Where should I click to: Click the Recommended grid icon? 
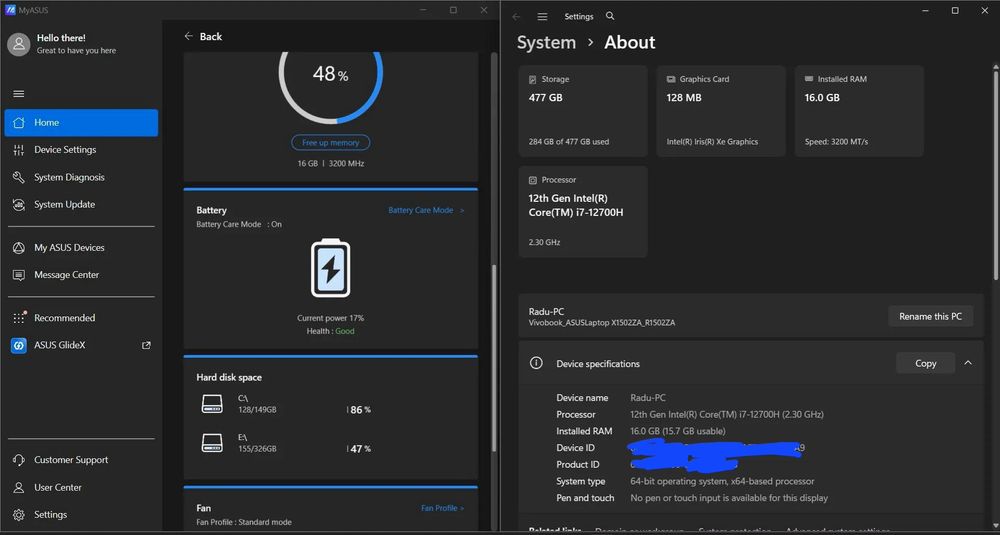coord(18,318)
